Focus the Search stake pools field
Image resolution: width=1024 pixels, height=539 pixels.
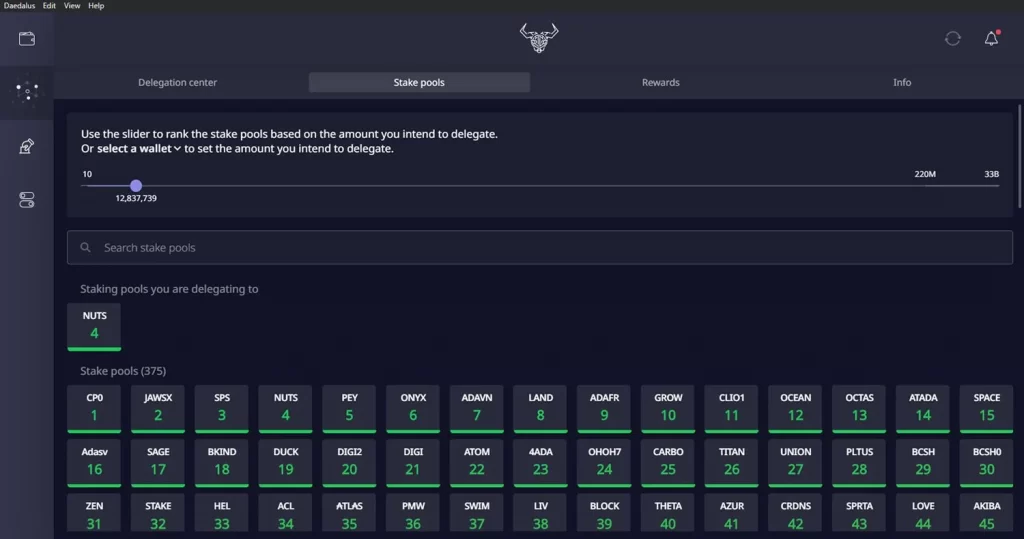(539, 248)
